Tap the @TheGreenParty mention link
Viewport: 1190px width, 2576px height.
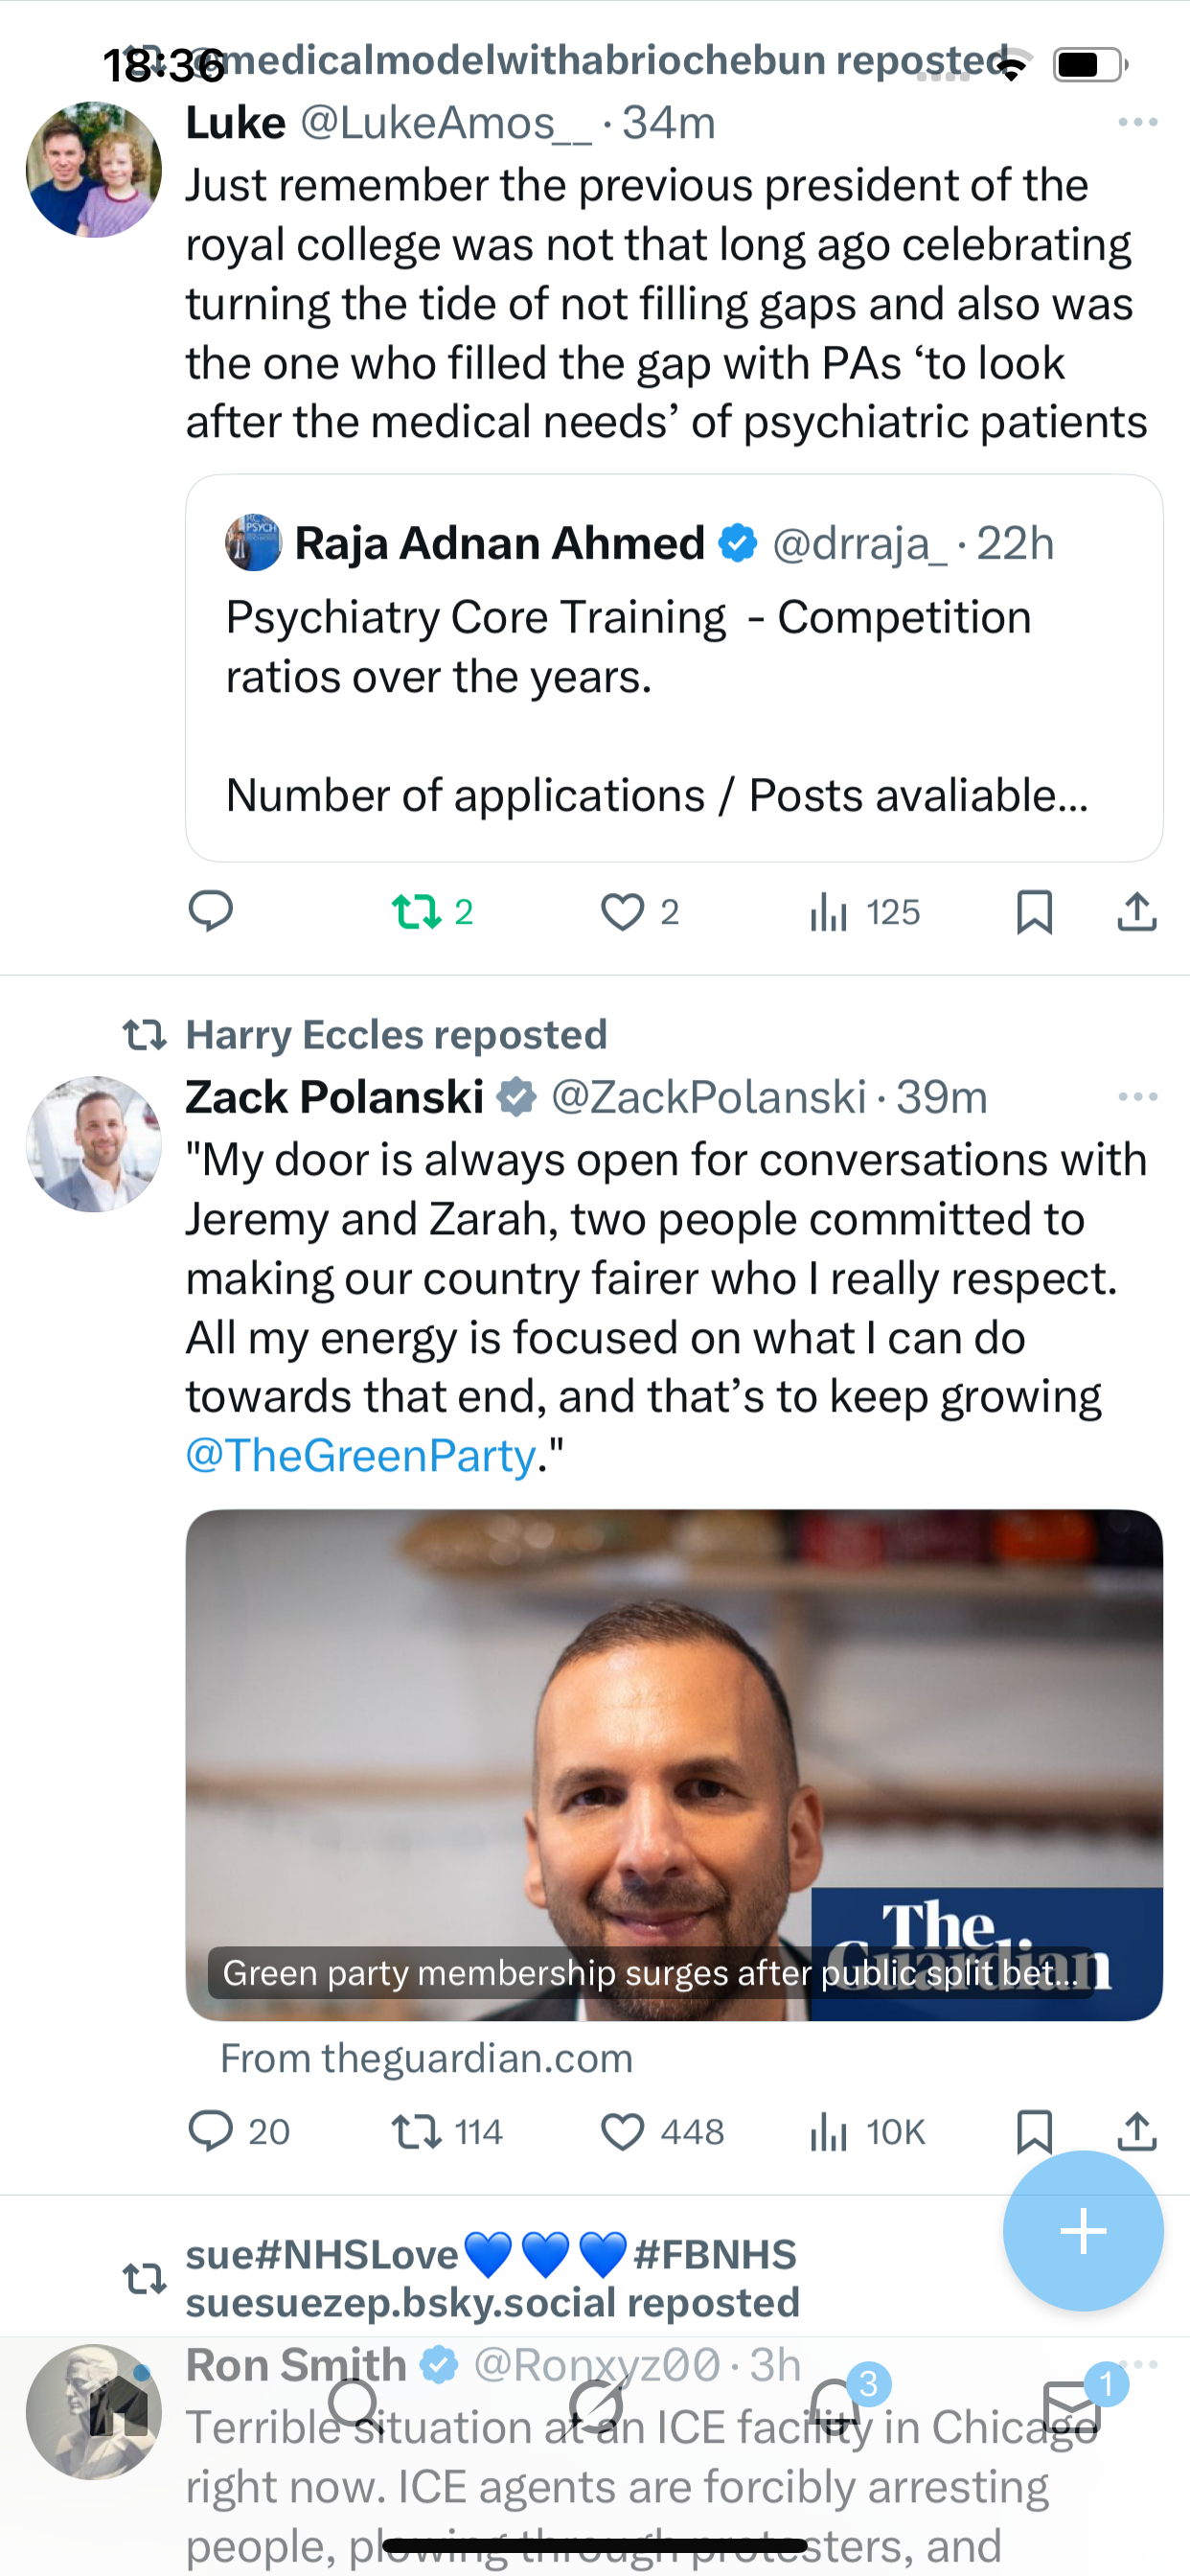point(361,1455)
